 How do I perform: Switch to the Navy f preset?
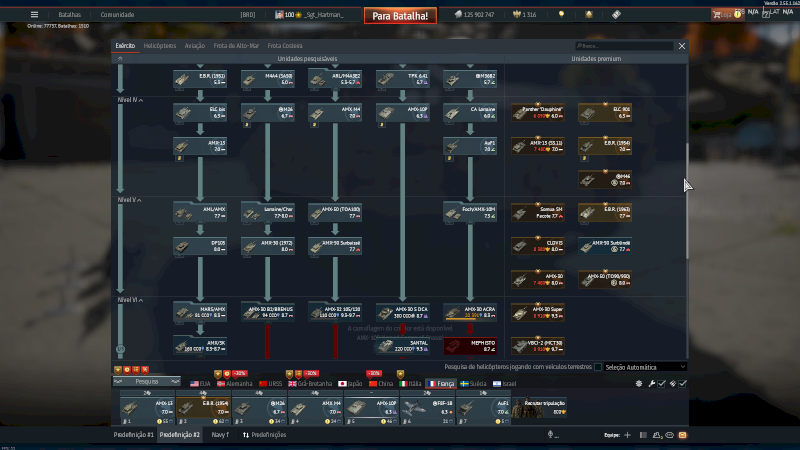tap(220, 435)
